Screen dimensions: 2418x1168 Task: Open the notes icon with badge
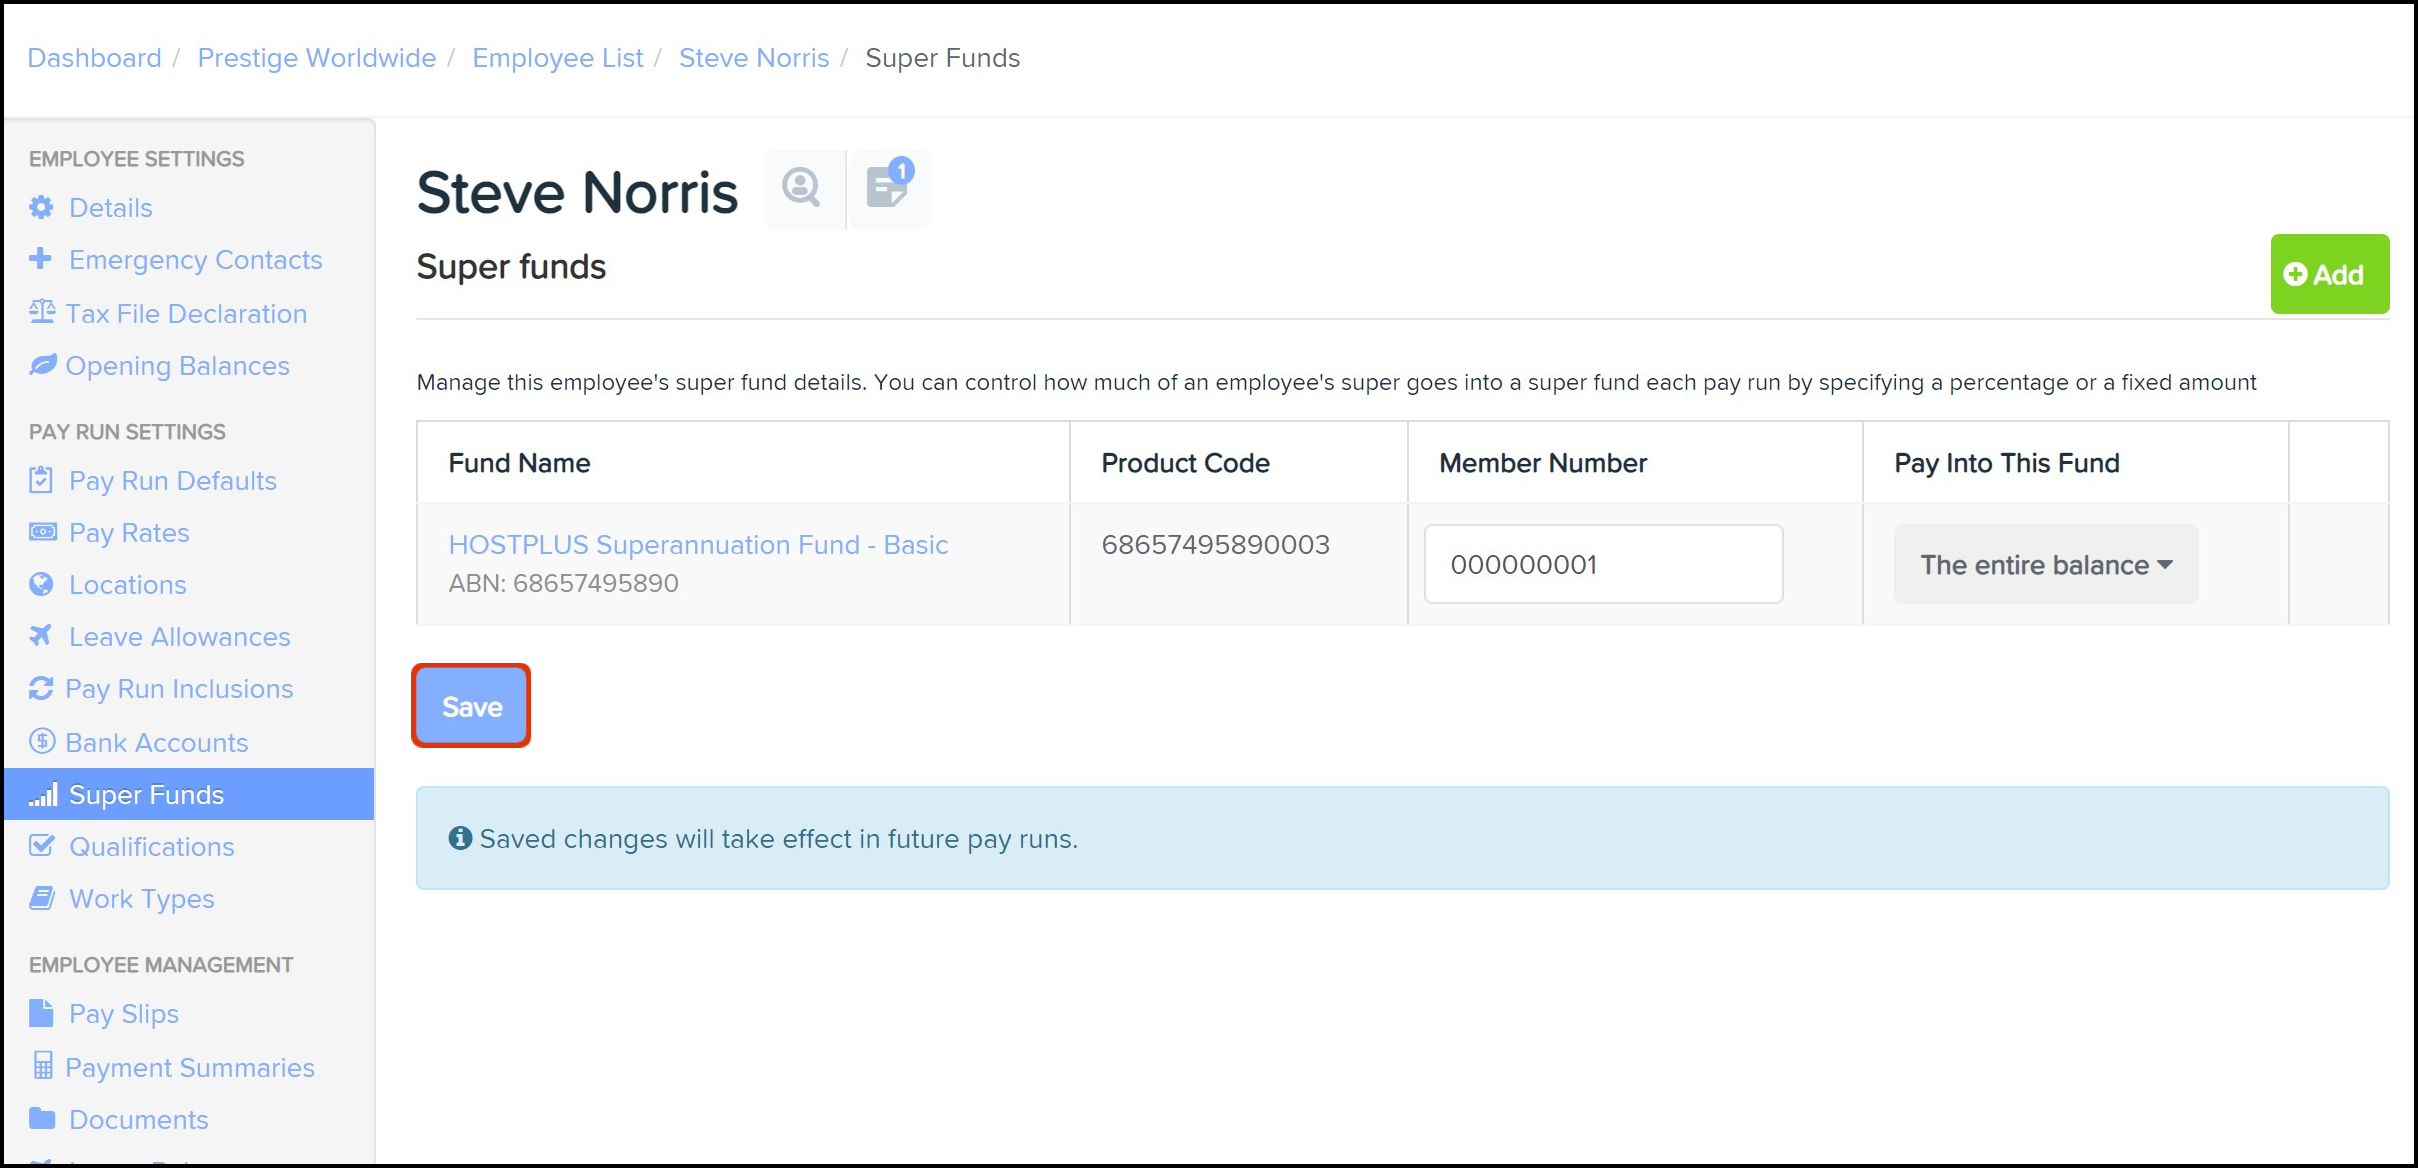tap(888, 187)
